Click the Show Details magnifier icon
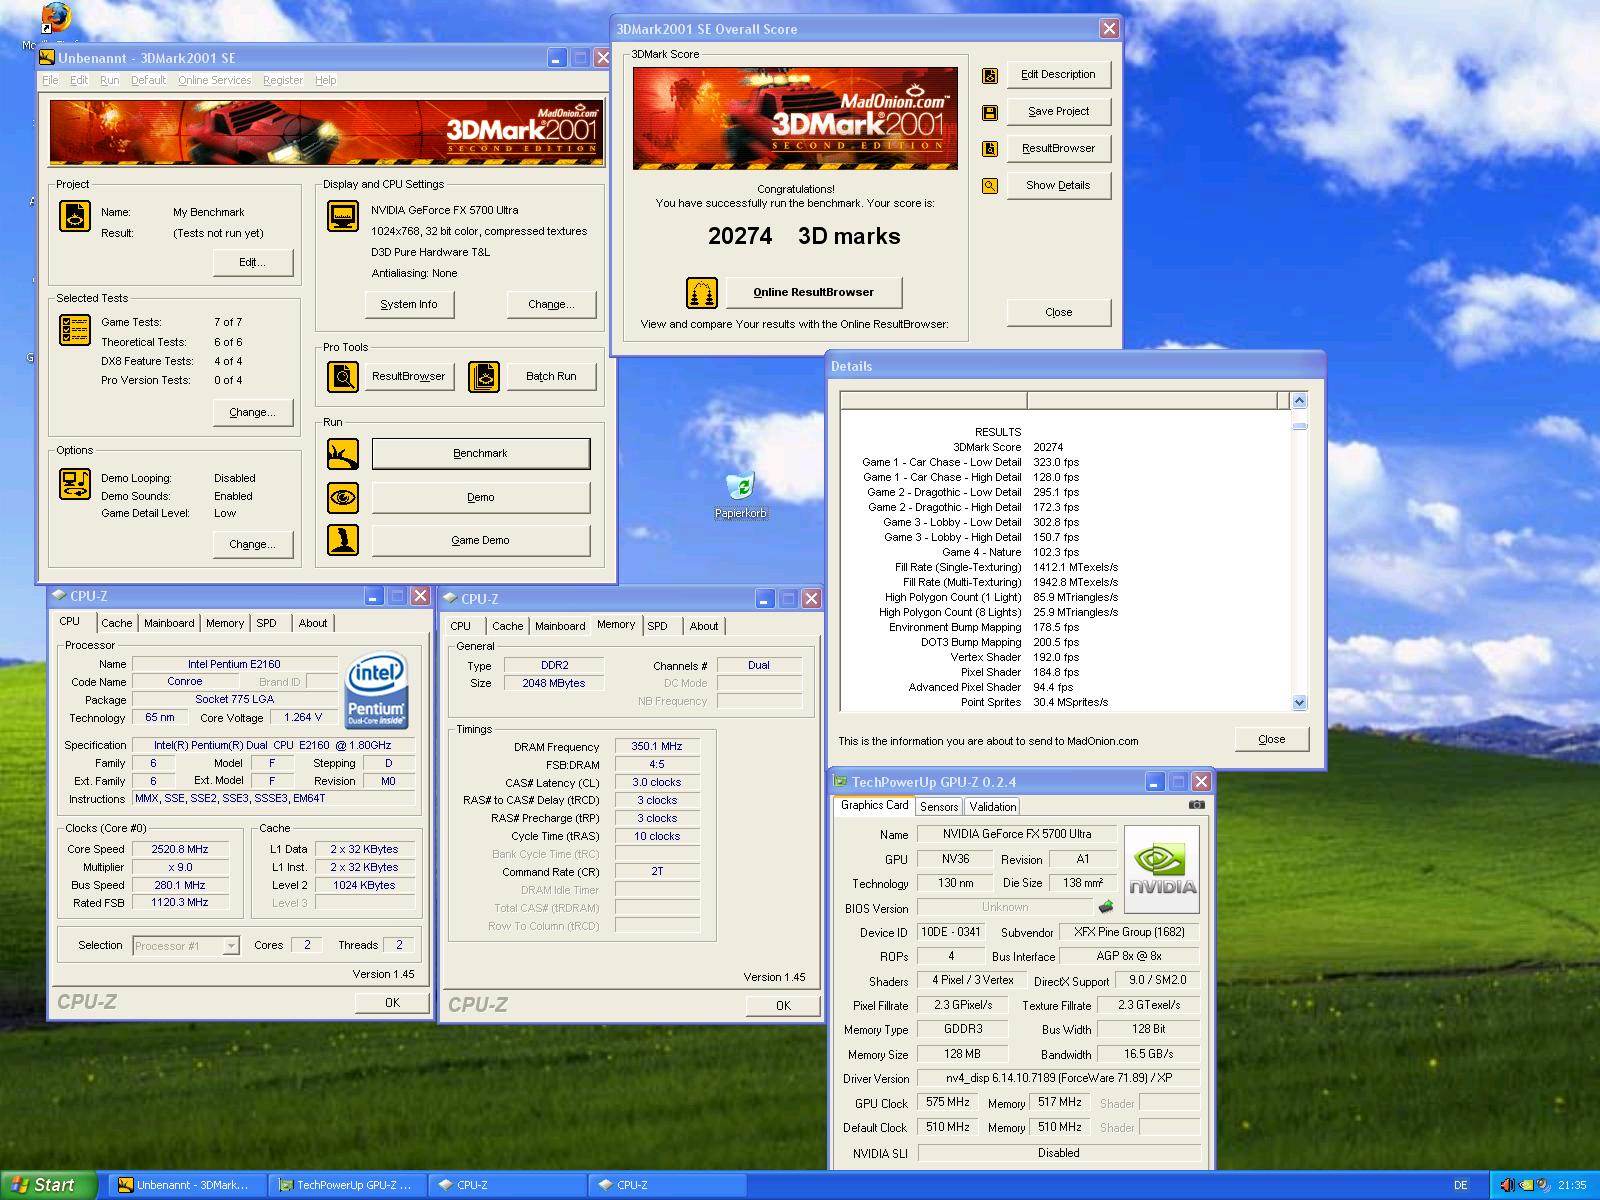Viewport: 1600px width, 1200px height. coord(990,186)
